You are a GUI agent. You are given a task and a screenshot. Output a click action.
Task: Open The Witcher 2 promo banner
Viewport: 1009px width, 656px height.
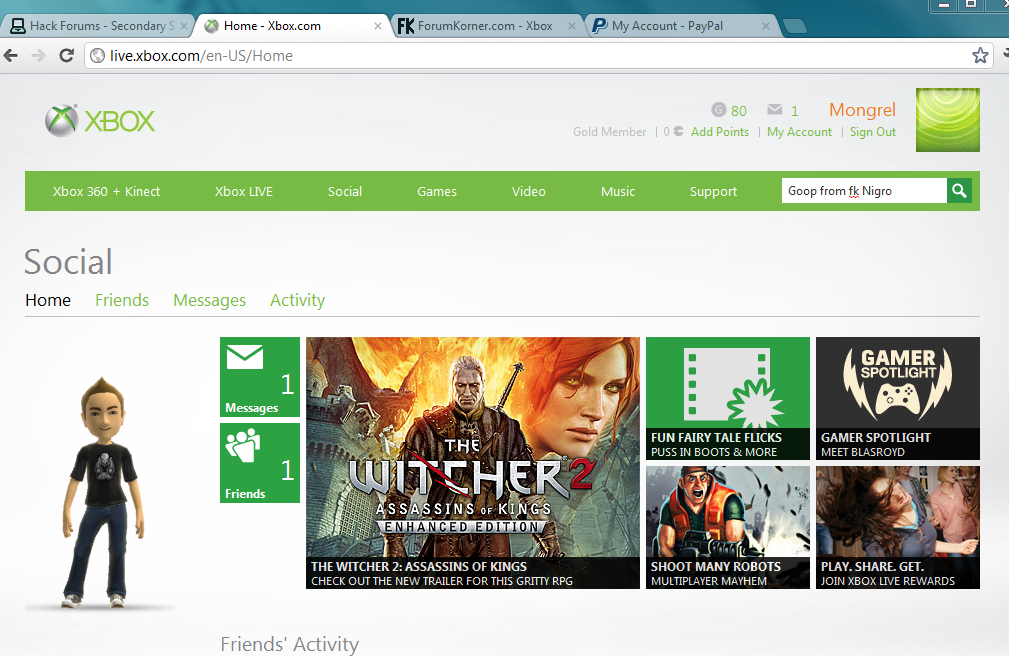(473, 463)
